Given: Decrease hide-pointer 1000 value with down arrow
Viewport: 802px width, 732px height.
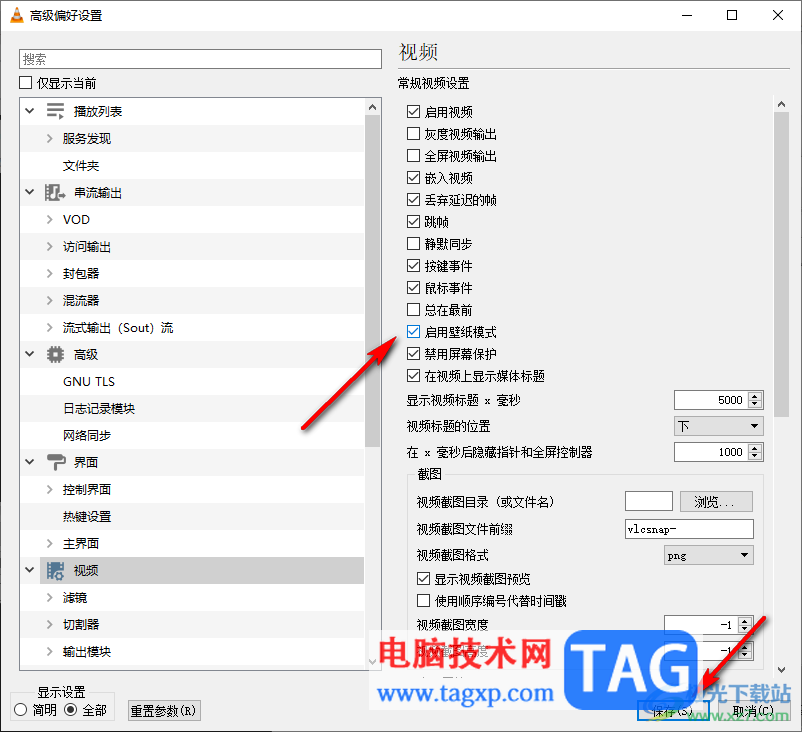Looking at the screenshot, I should coord(755,456).
